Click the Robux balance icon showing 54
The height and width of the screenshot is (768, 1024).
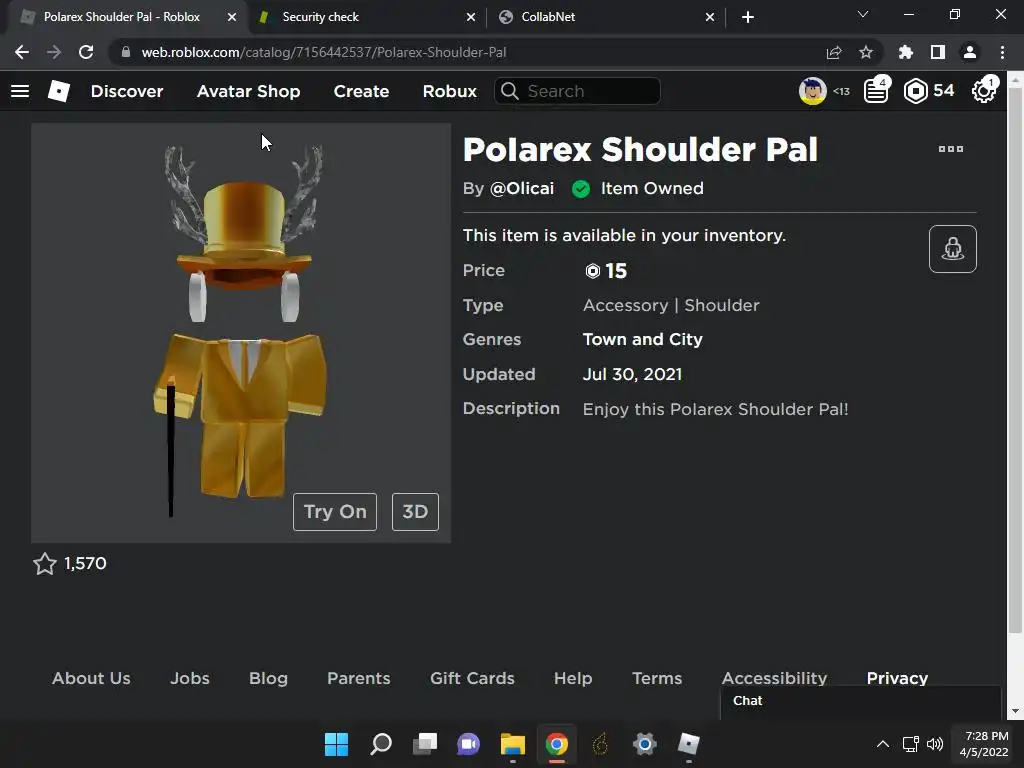point(916,91)
